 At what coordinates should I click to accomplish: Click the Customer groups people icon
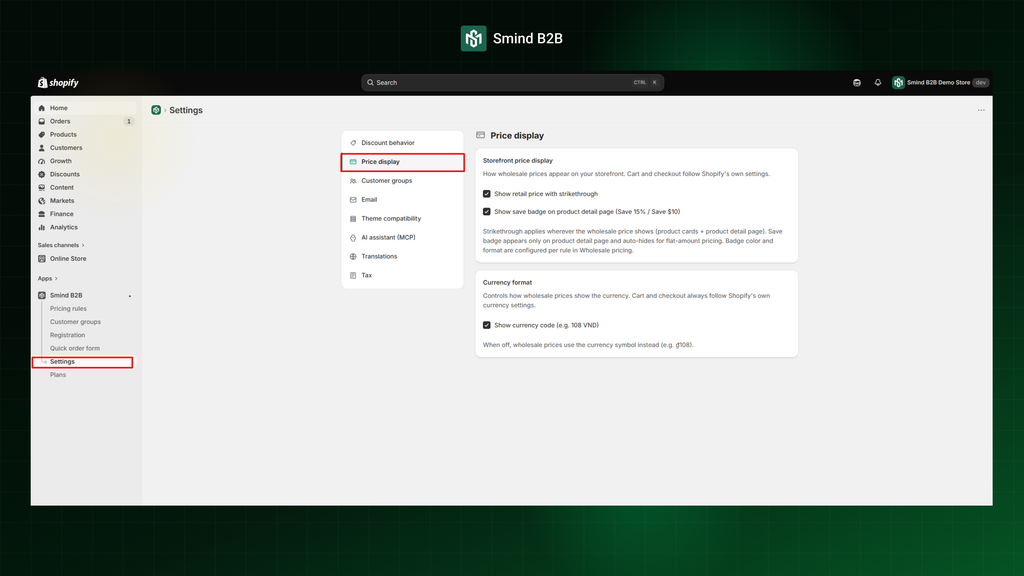[x=353, y=181]
